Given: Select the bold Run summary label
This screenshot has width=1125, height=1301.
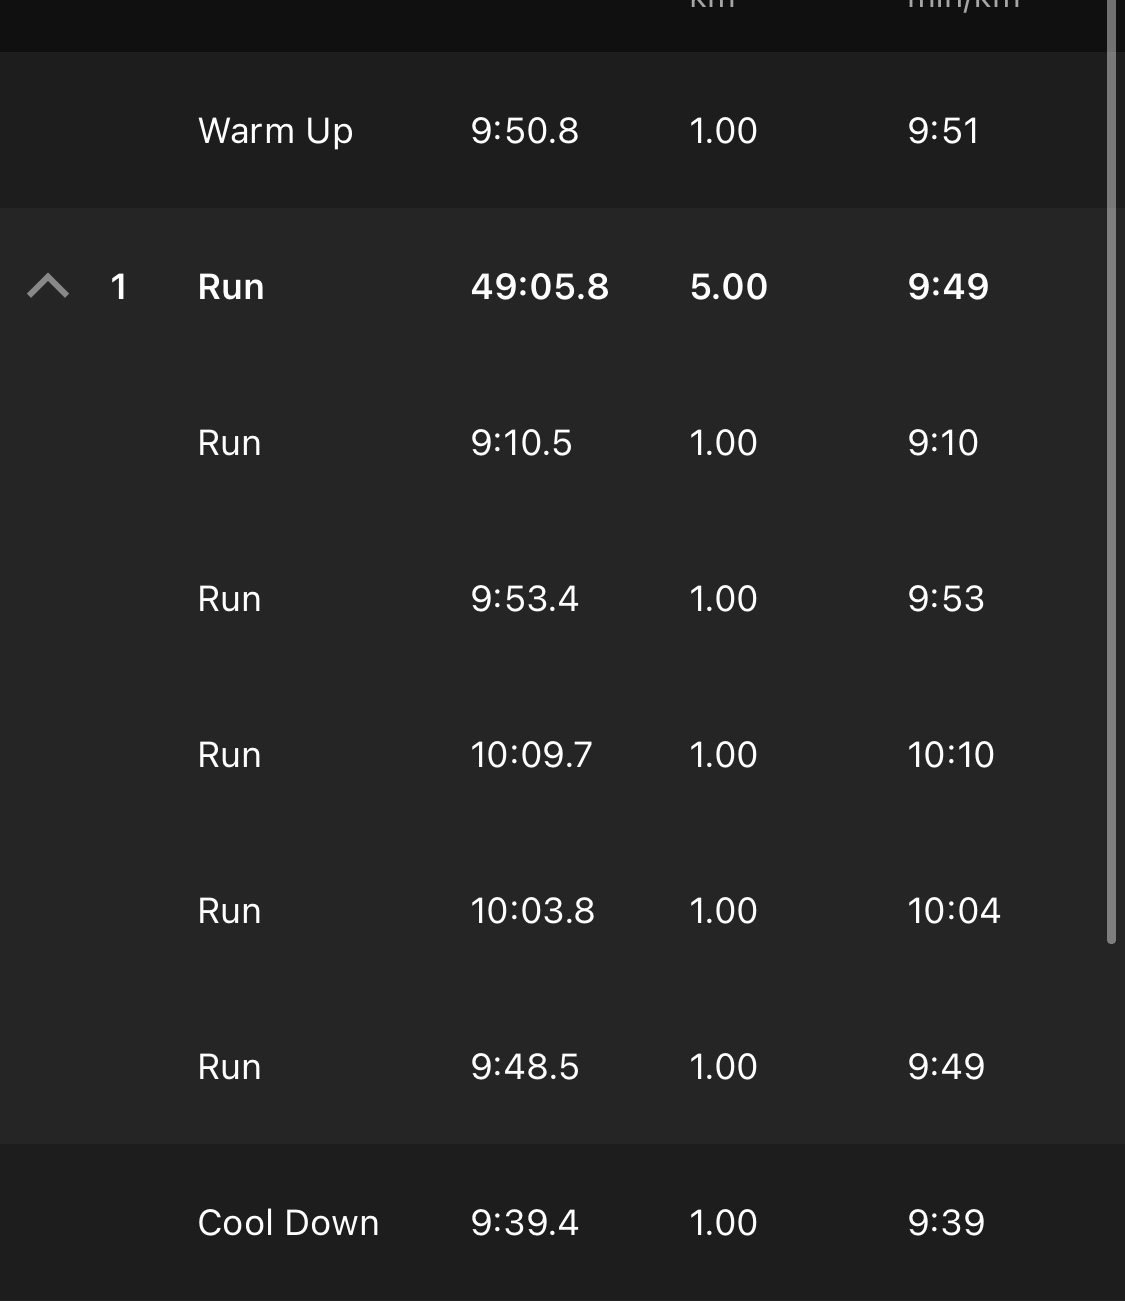Looking at the screenshot, I should point(231,287).
